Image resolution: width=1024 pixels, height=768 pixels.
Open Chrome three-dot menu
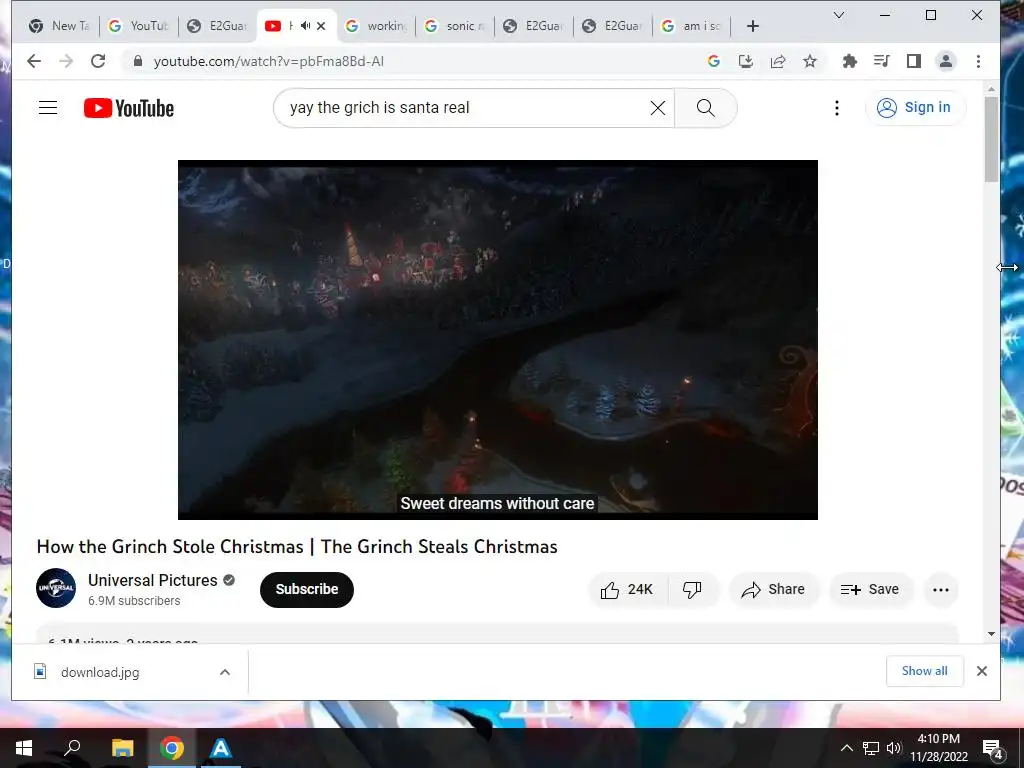[978, 61]
